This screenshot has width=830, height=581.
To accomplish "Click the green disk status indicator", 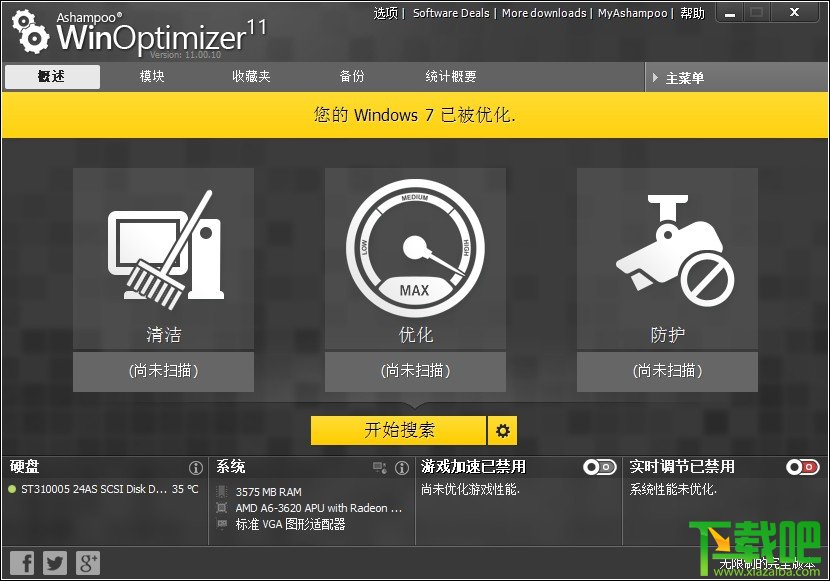I will tap(12, 489).
